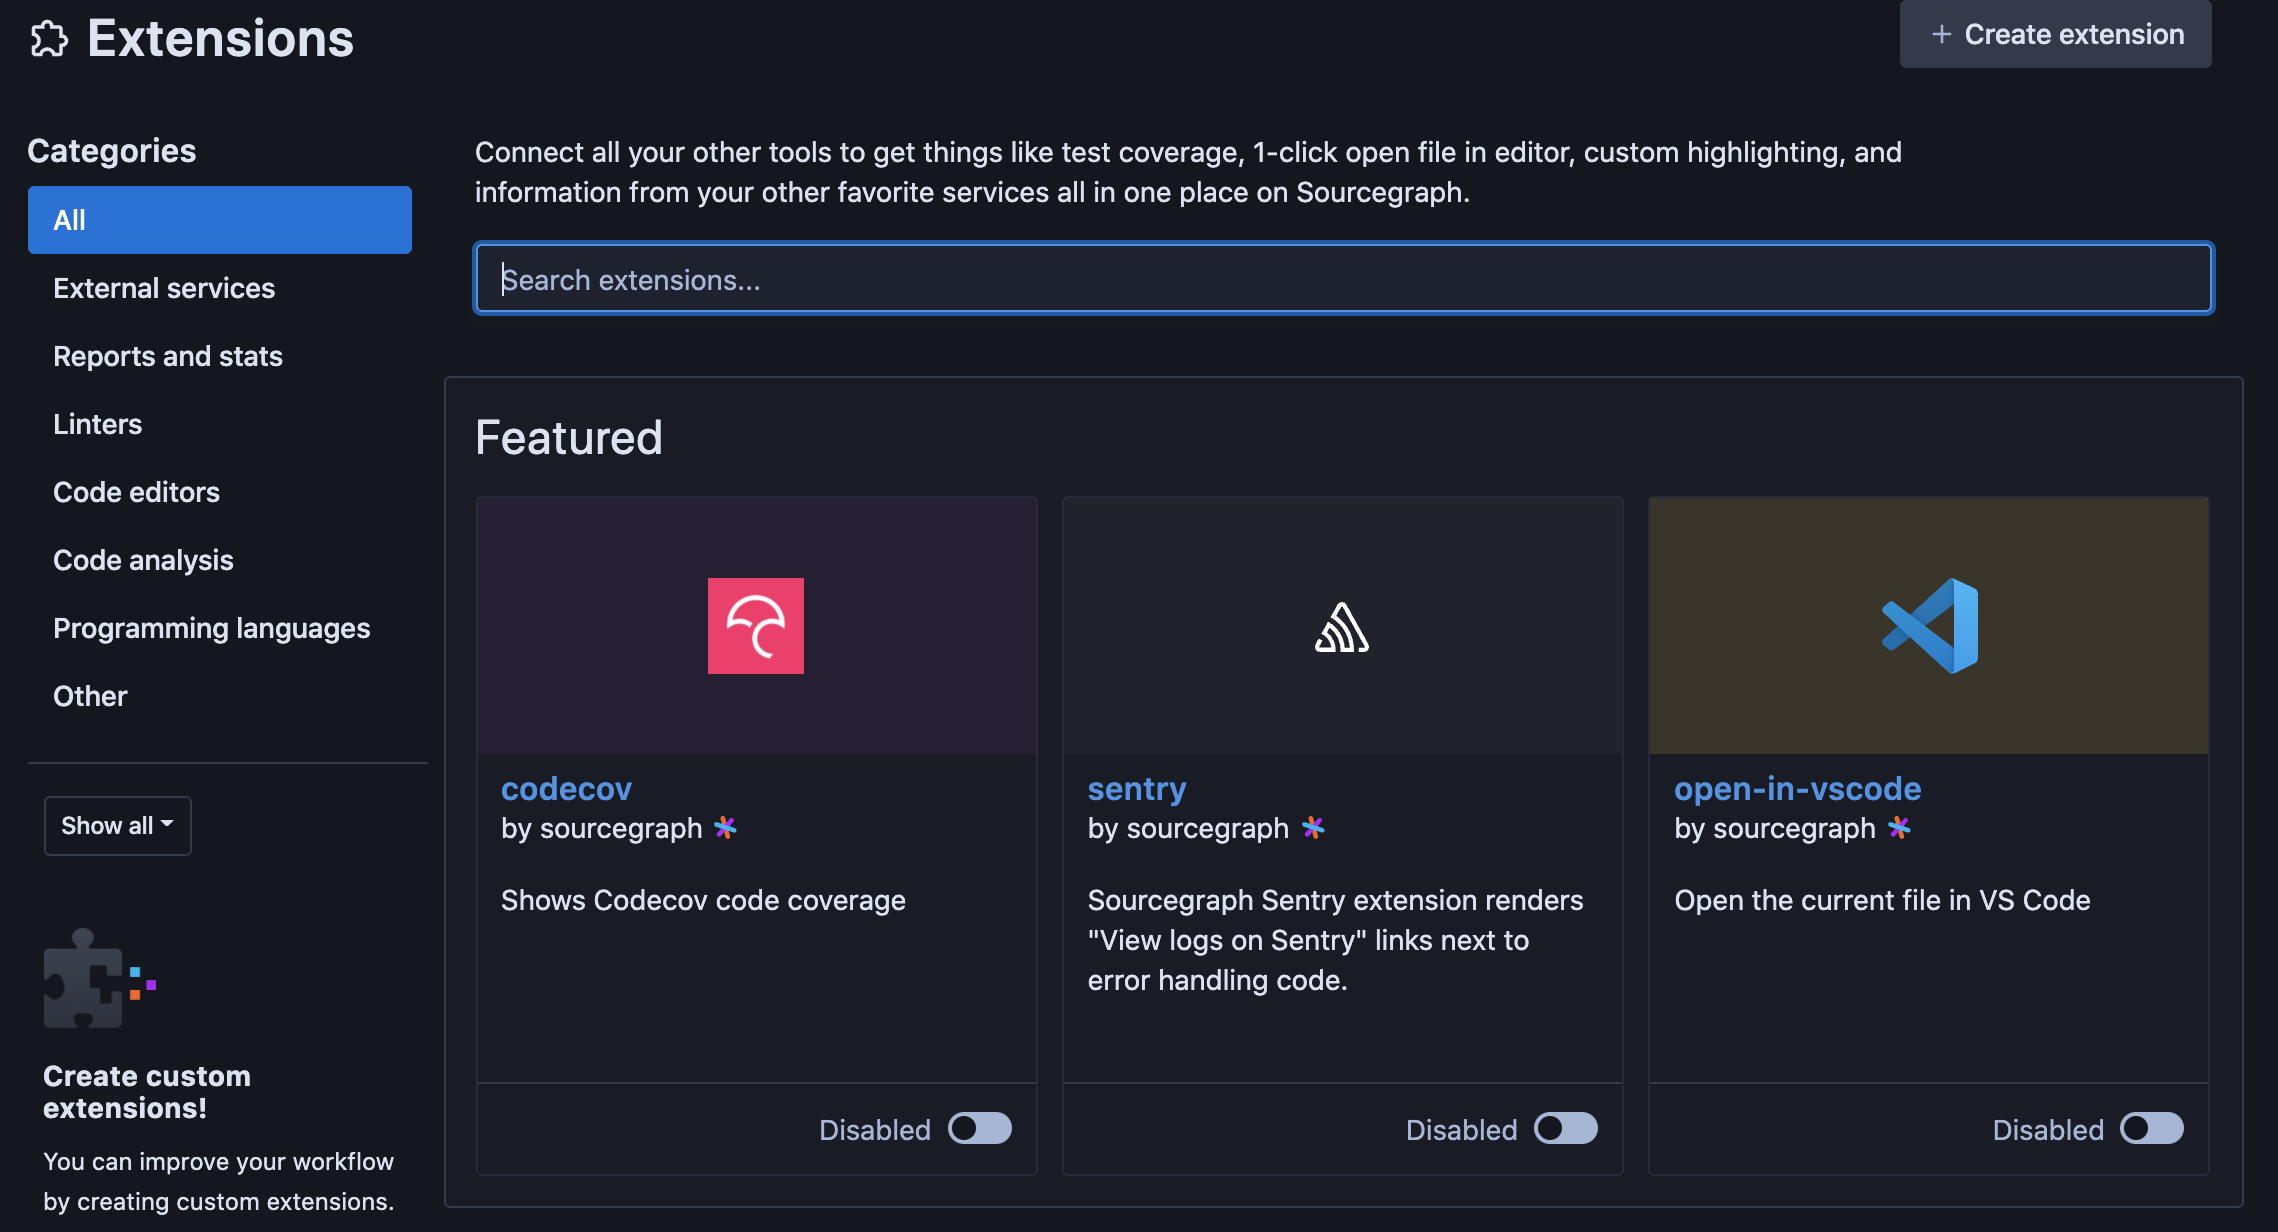Click the Featured section heading
The width and height of the screenshot is (2278, 1232).
tap(569, 437)
